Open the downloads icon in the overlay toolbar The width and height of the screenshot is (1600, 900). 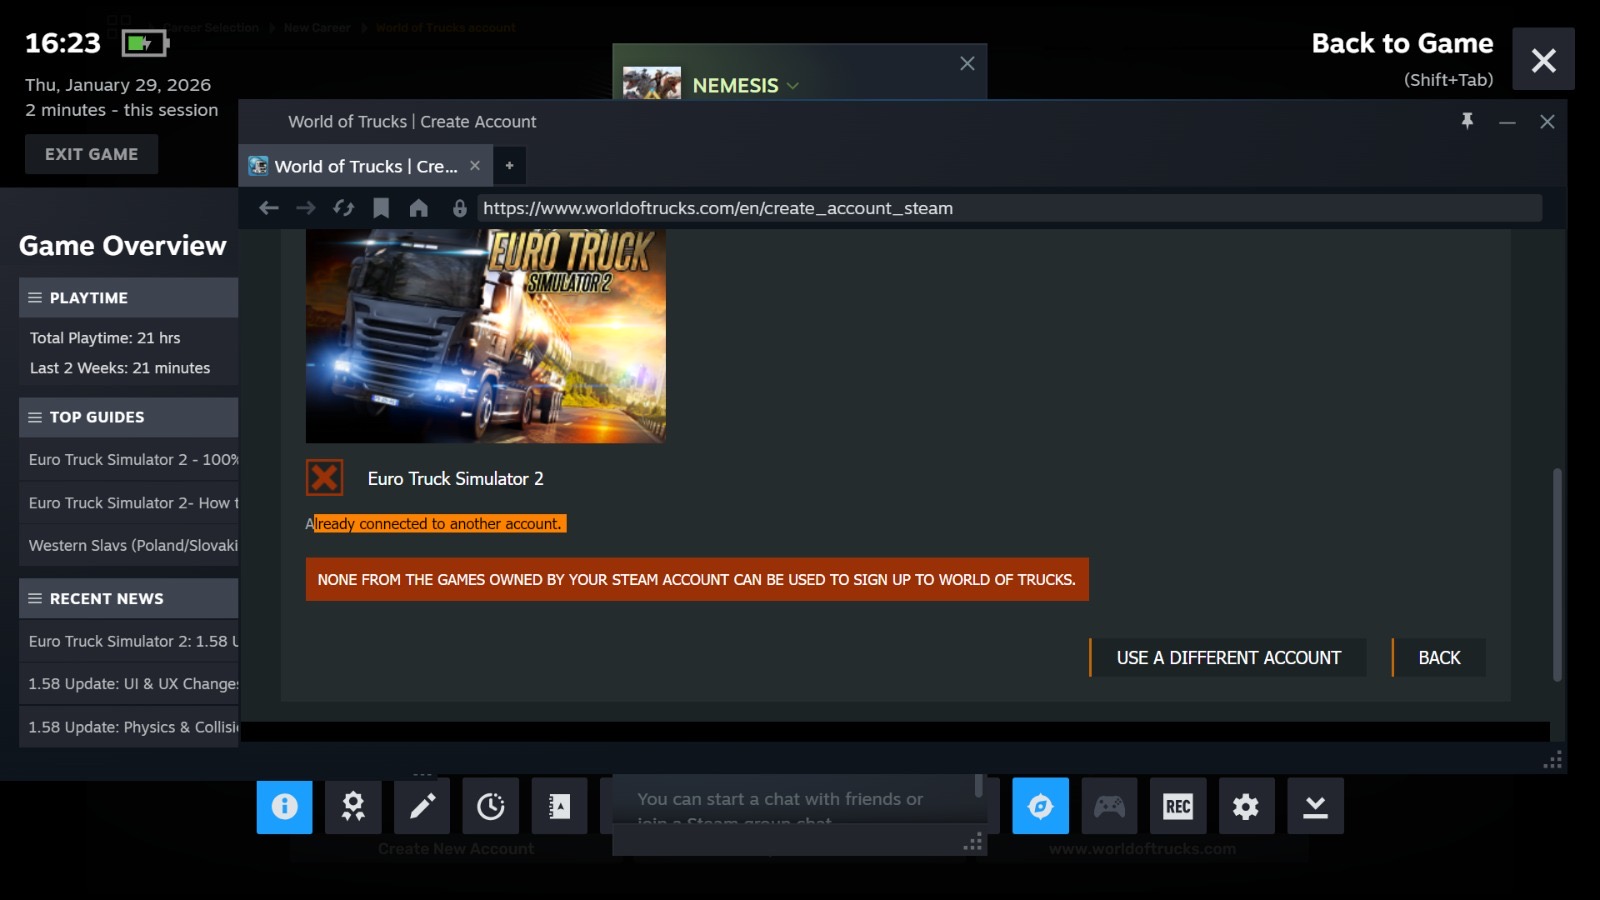click(1315, 806)
